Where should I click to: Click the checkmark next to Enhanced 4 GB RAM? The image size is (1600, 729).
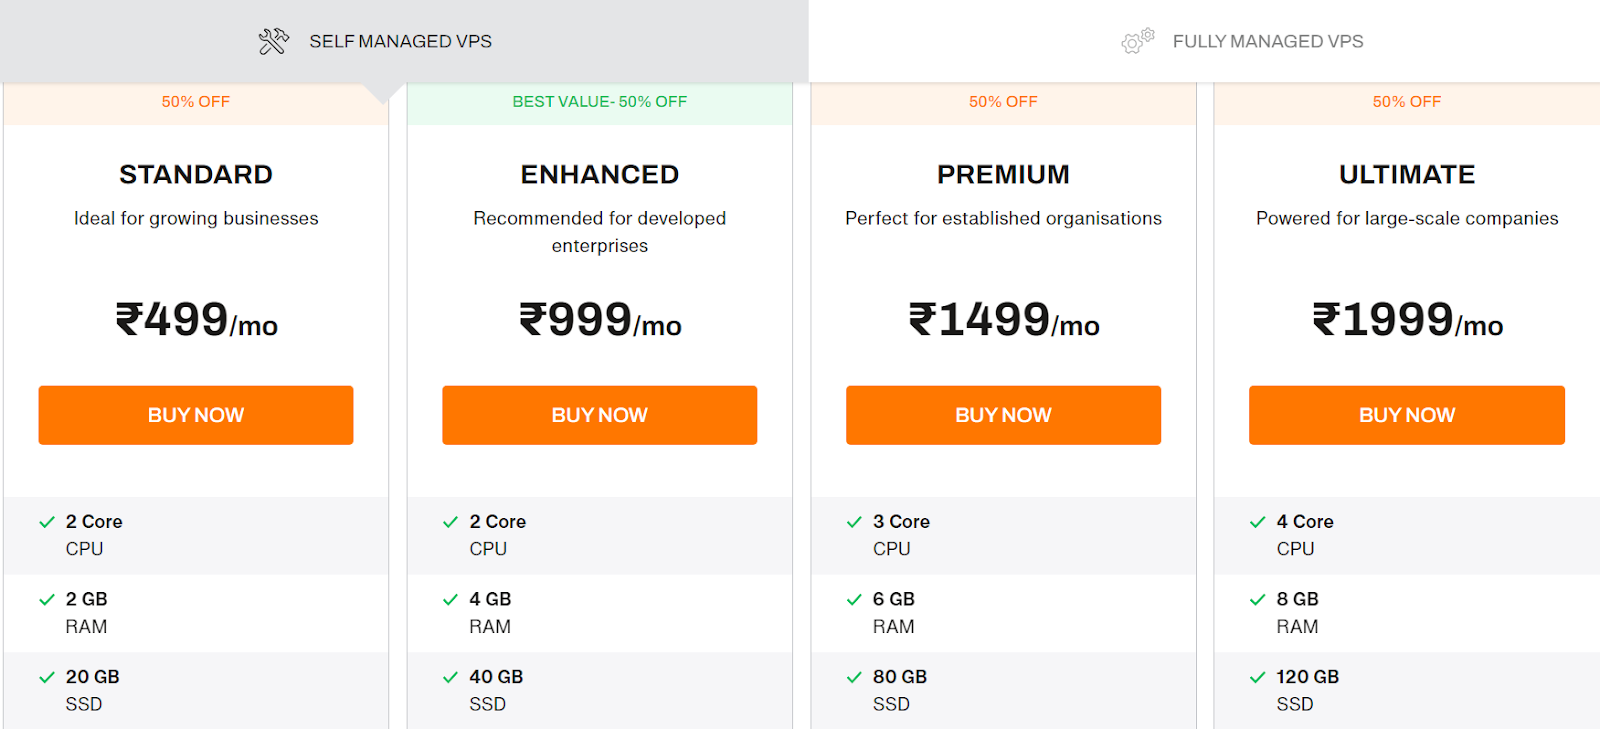451,599
